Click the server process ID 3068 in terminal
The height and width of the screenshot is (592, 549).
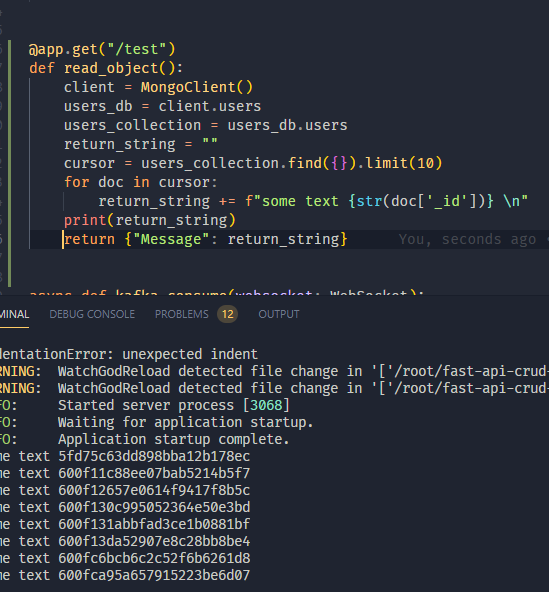tap(267, 405)
